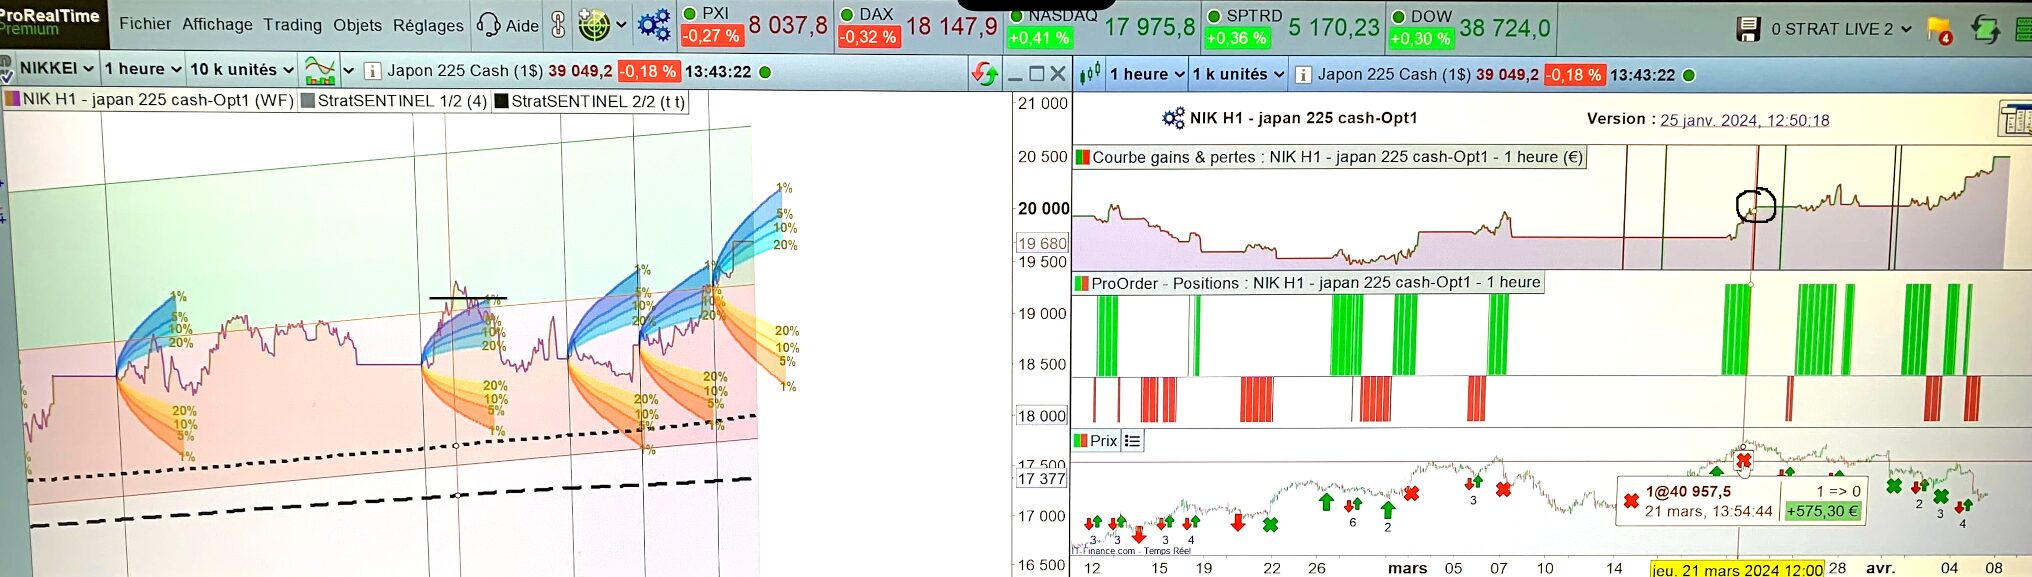Click the +575,30 € profit badge
This screenshot has height=577, width=2032.
point(1823,511)
